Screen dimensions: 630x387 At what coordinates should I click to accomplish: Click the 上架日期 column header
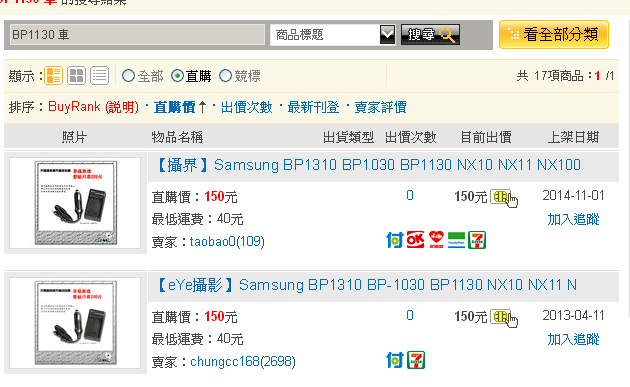click(573, 137)
